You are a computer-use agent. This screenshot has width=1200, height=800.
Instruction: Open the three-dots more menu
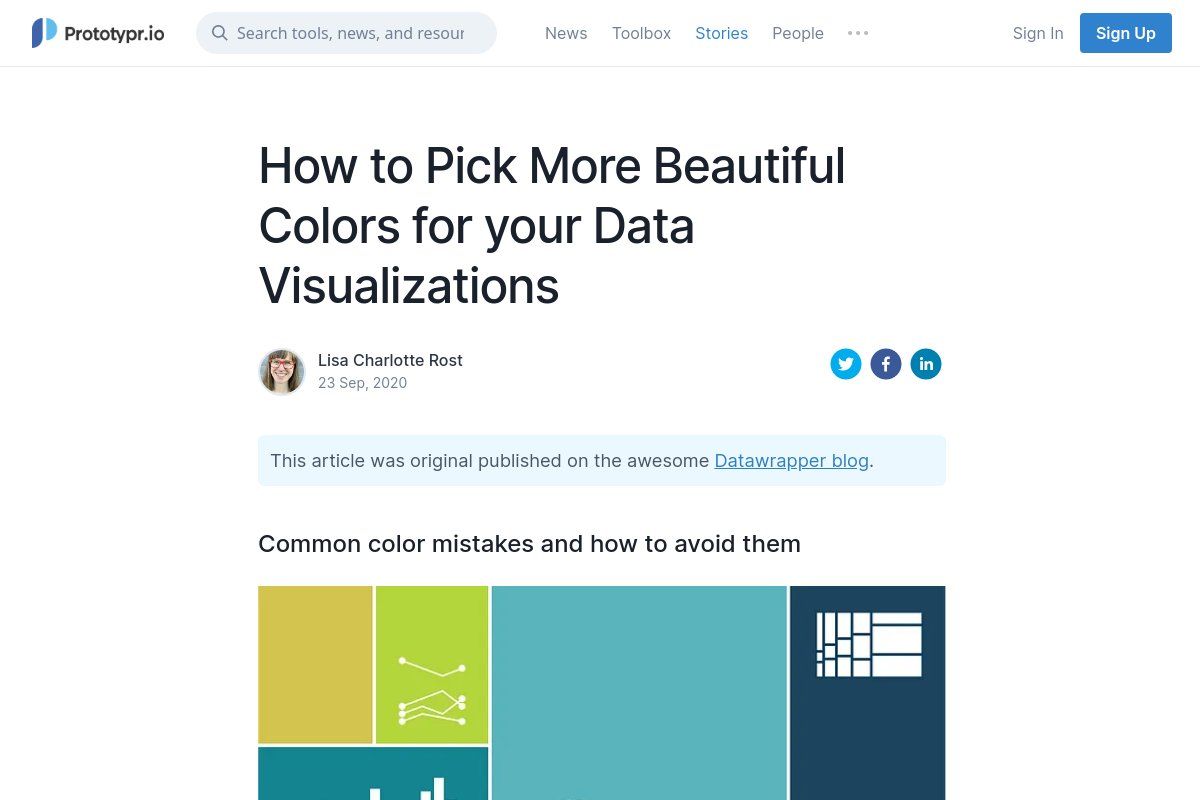(x=858, y=33)
